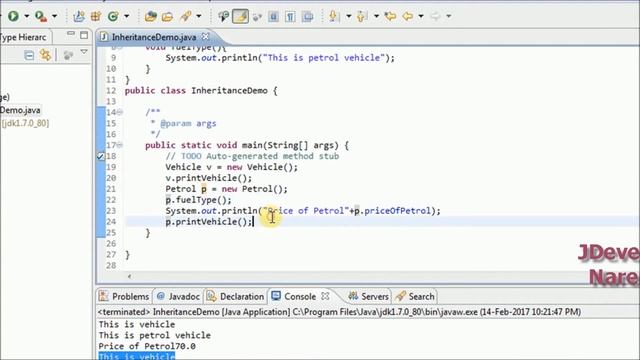This screenshot has height=360, width=640.
Task: Open the Forward navigation history dropdown
Action: [449, 16]
